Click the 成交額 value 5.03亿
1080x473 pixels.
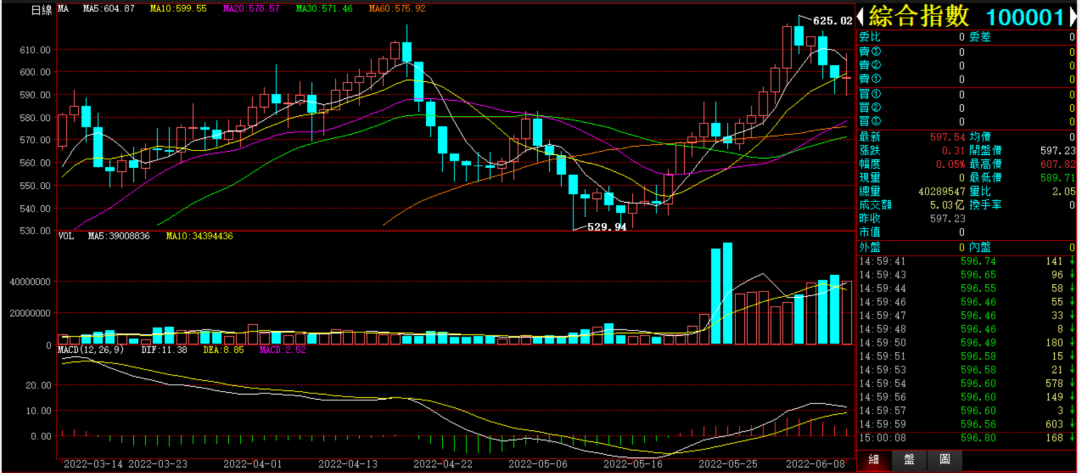pos(949,204)
